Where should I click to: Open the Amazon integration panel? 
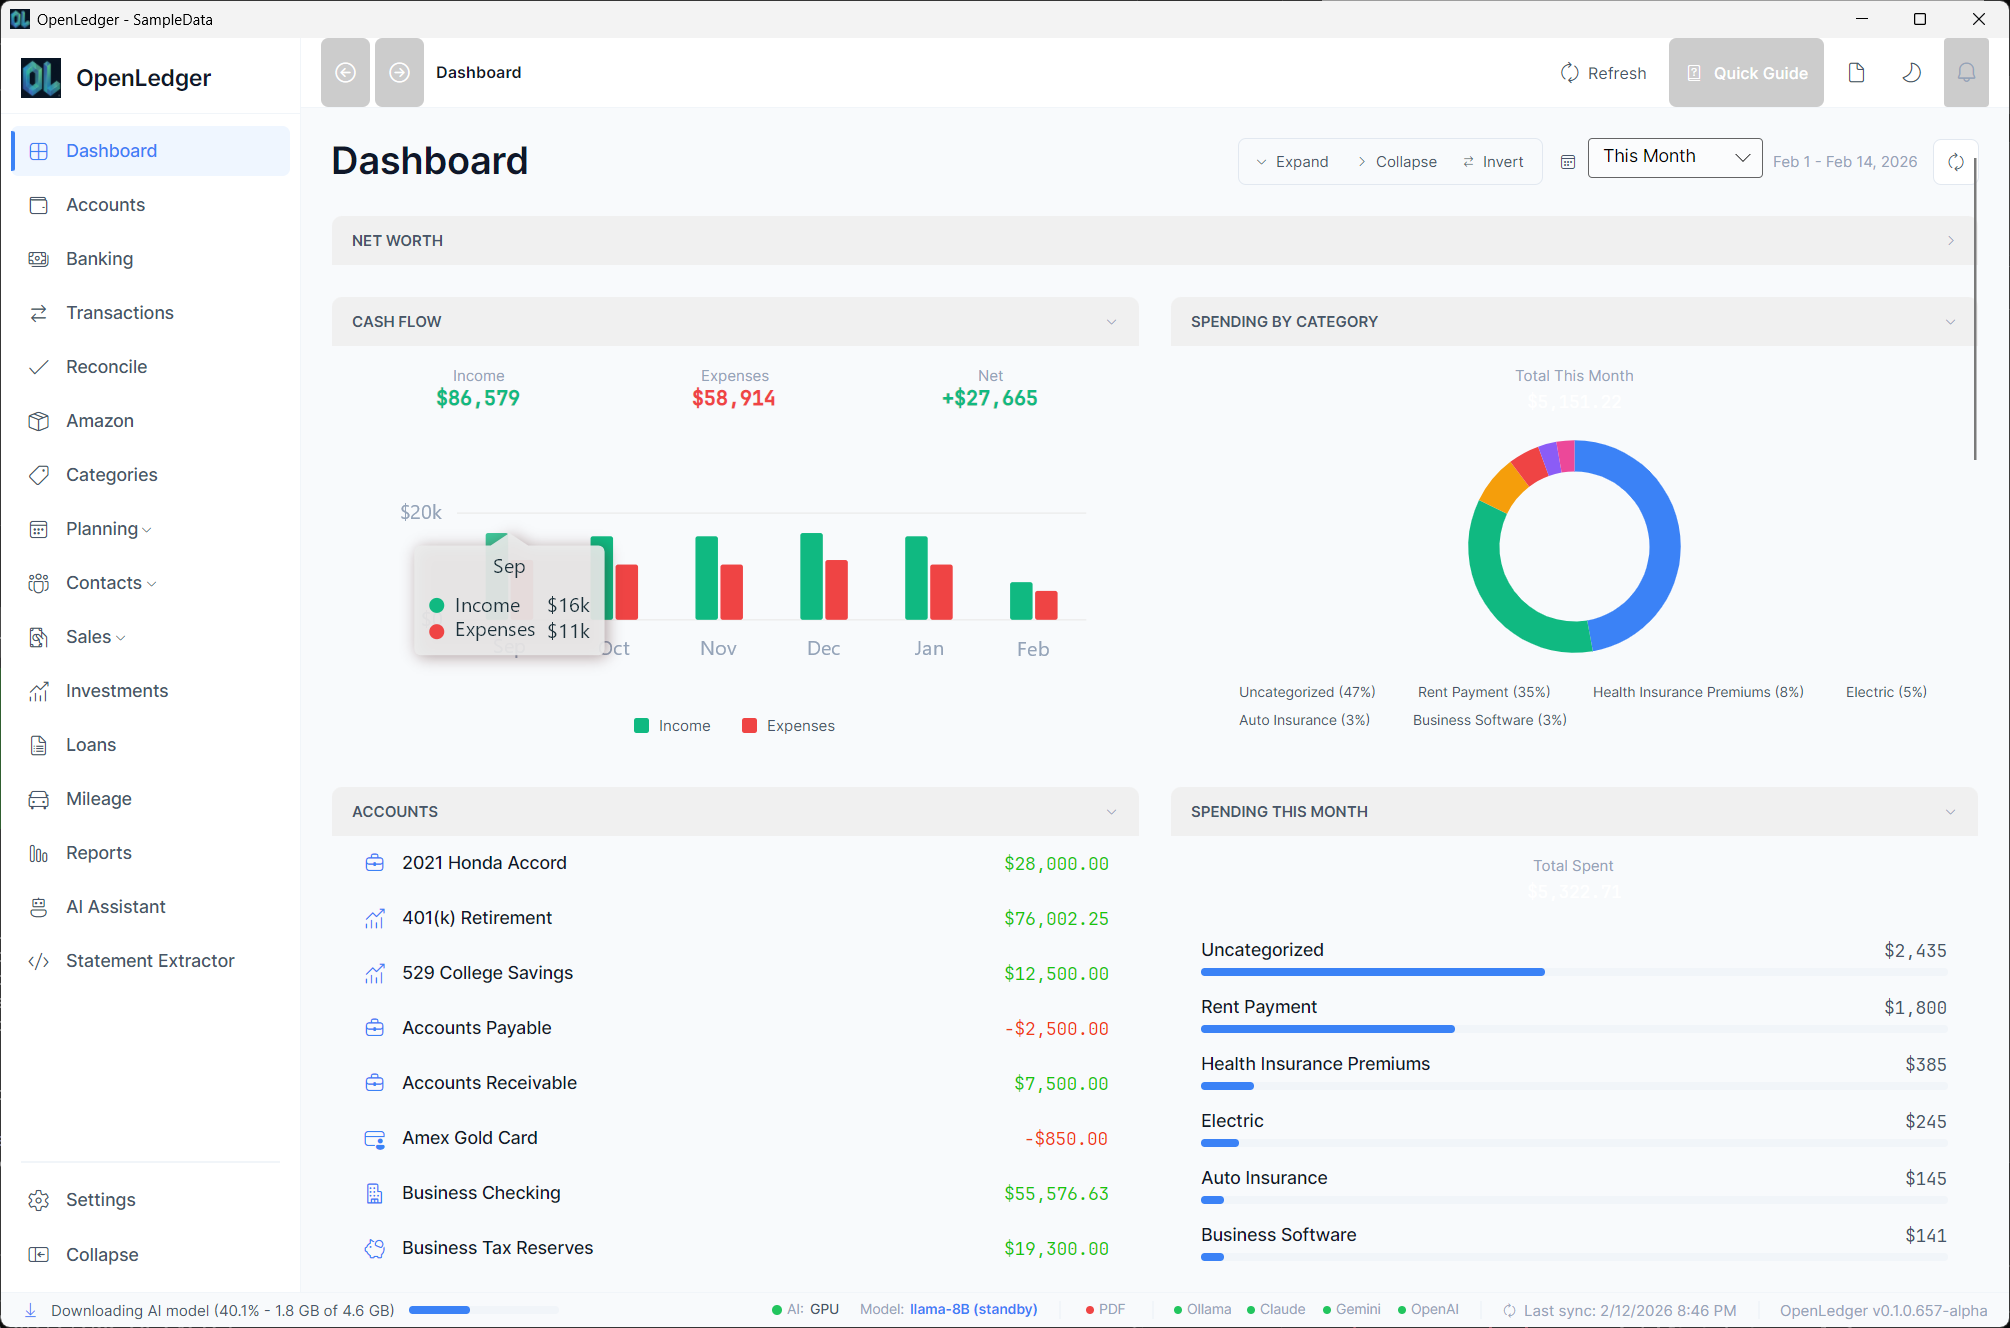[x=99, y=420]
